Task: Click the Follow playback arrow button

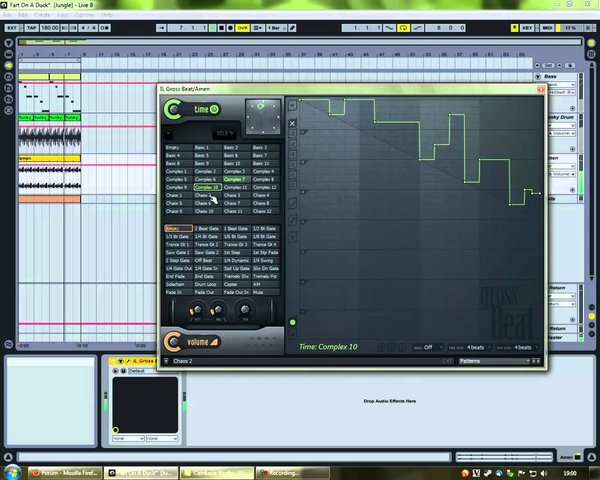Action: [x=161, y=28]
